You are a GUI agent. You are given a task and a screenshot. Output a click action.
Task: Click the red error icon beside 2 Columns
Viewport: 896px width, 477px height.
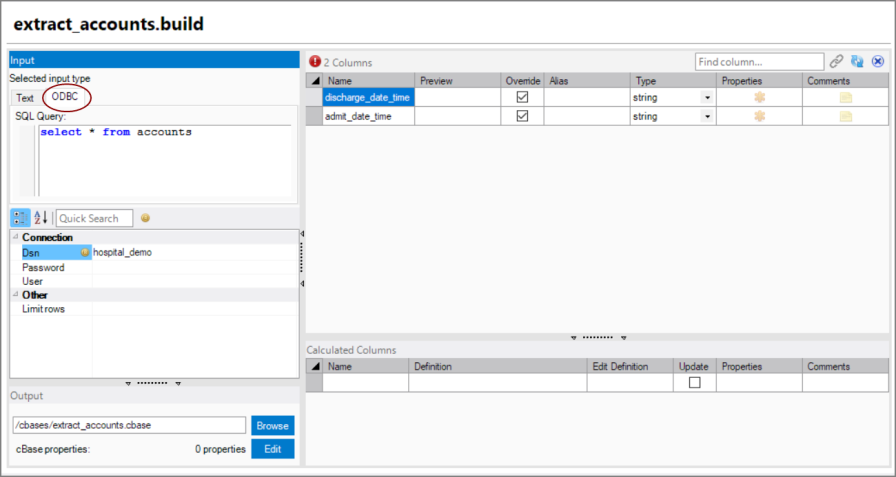315,61
